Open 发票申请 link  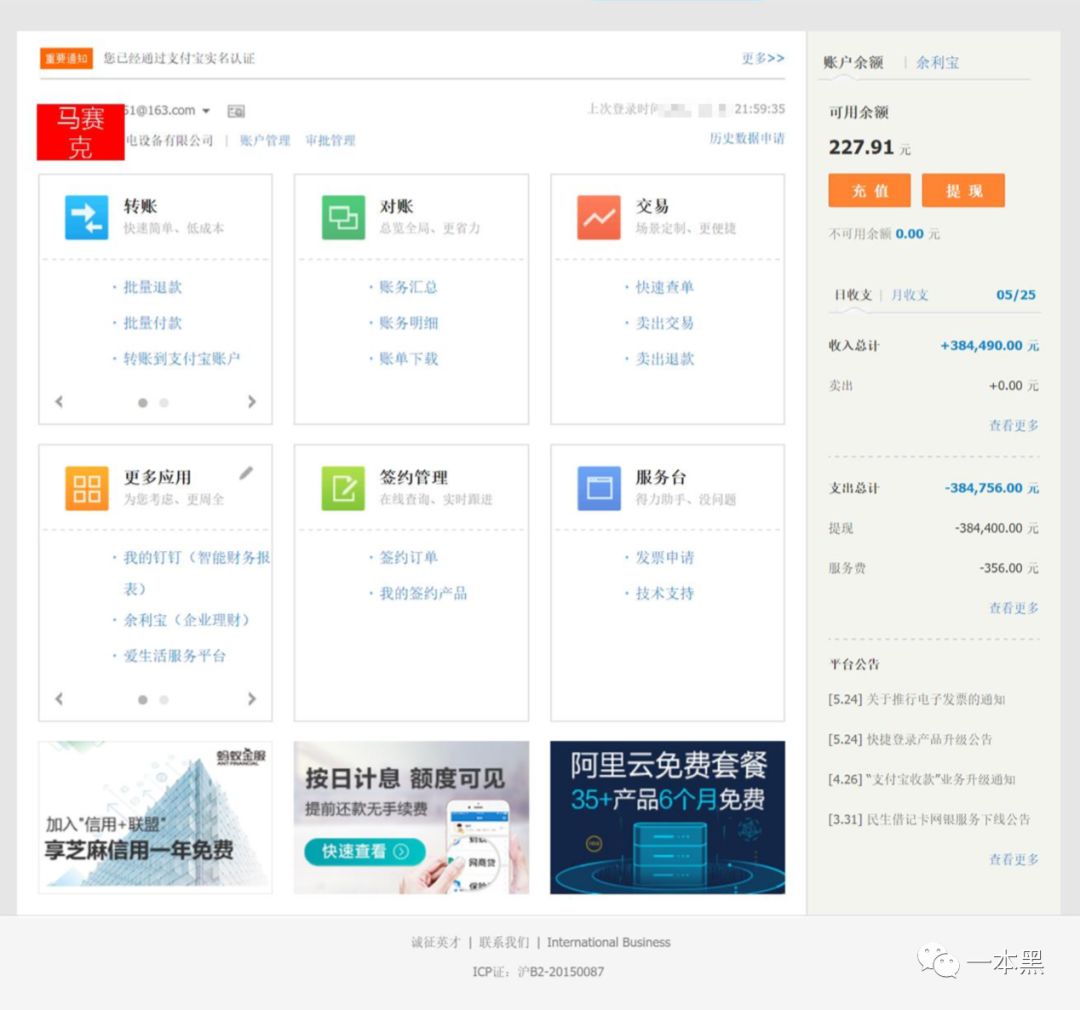664,557
